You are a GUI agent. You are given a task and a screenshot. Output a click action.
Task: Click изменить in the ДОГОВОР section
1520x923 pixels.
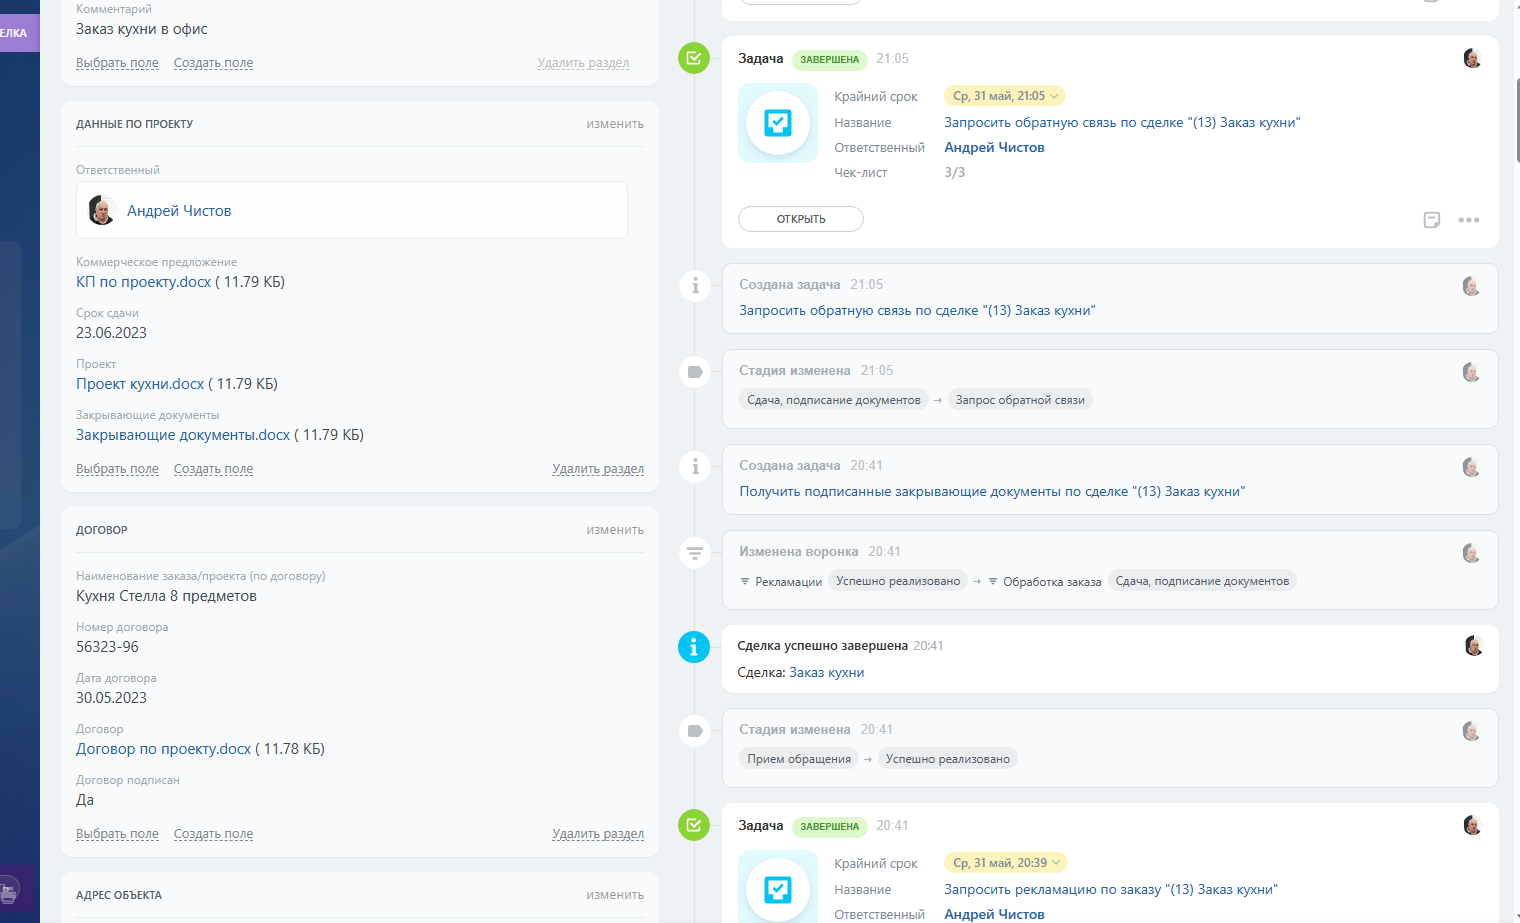[x=614, y=530]
